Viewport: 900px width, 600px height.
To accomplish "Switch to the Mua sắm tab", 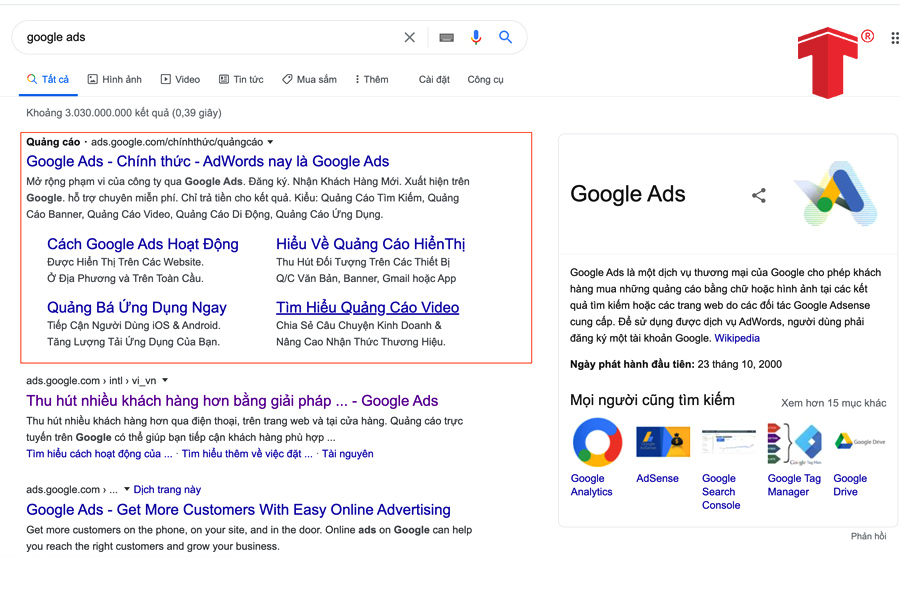I will [309, 79].
